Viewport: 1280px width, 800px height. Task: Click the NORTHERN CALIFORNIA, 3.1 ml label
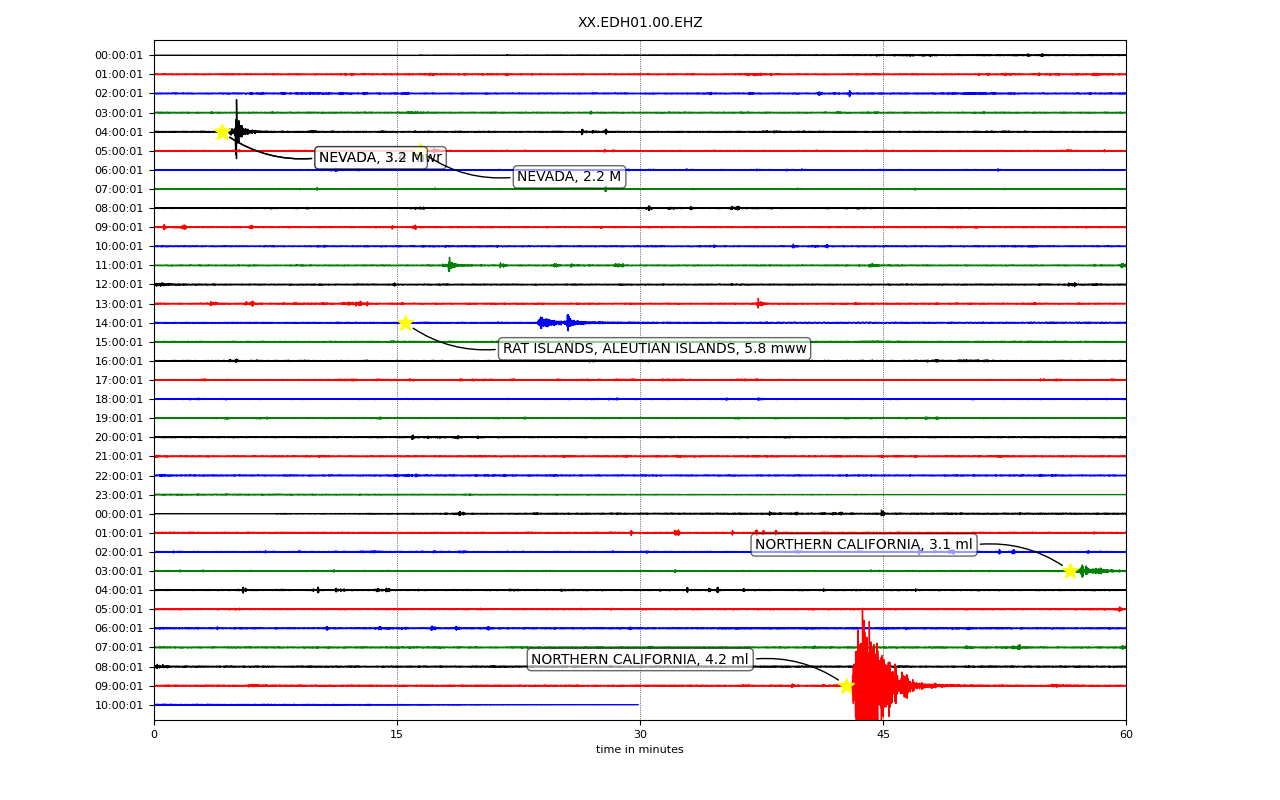click(x=864, y=545)
